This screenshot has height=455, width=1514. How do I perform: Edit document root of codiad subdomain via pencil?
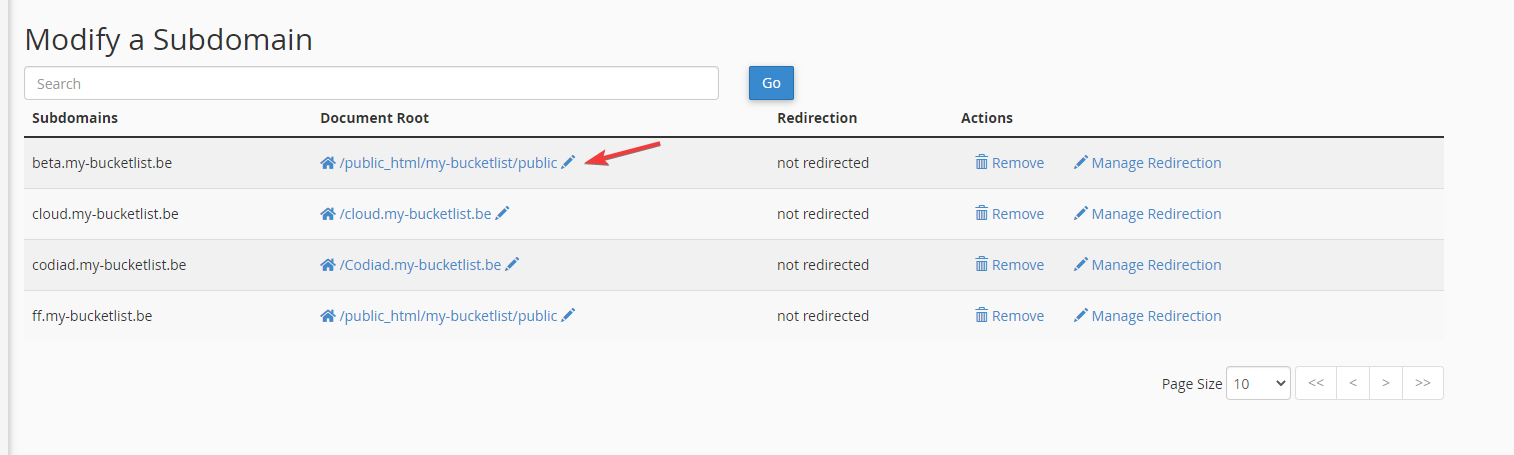512,265
